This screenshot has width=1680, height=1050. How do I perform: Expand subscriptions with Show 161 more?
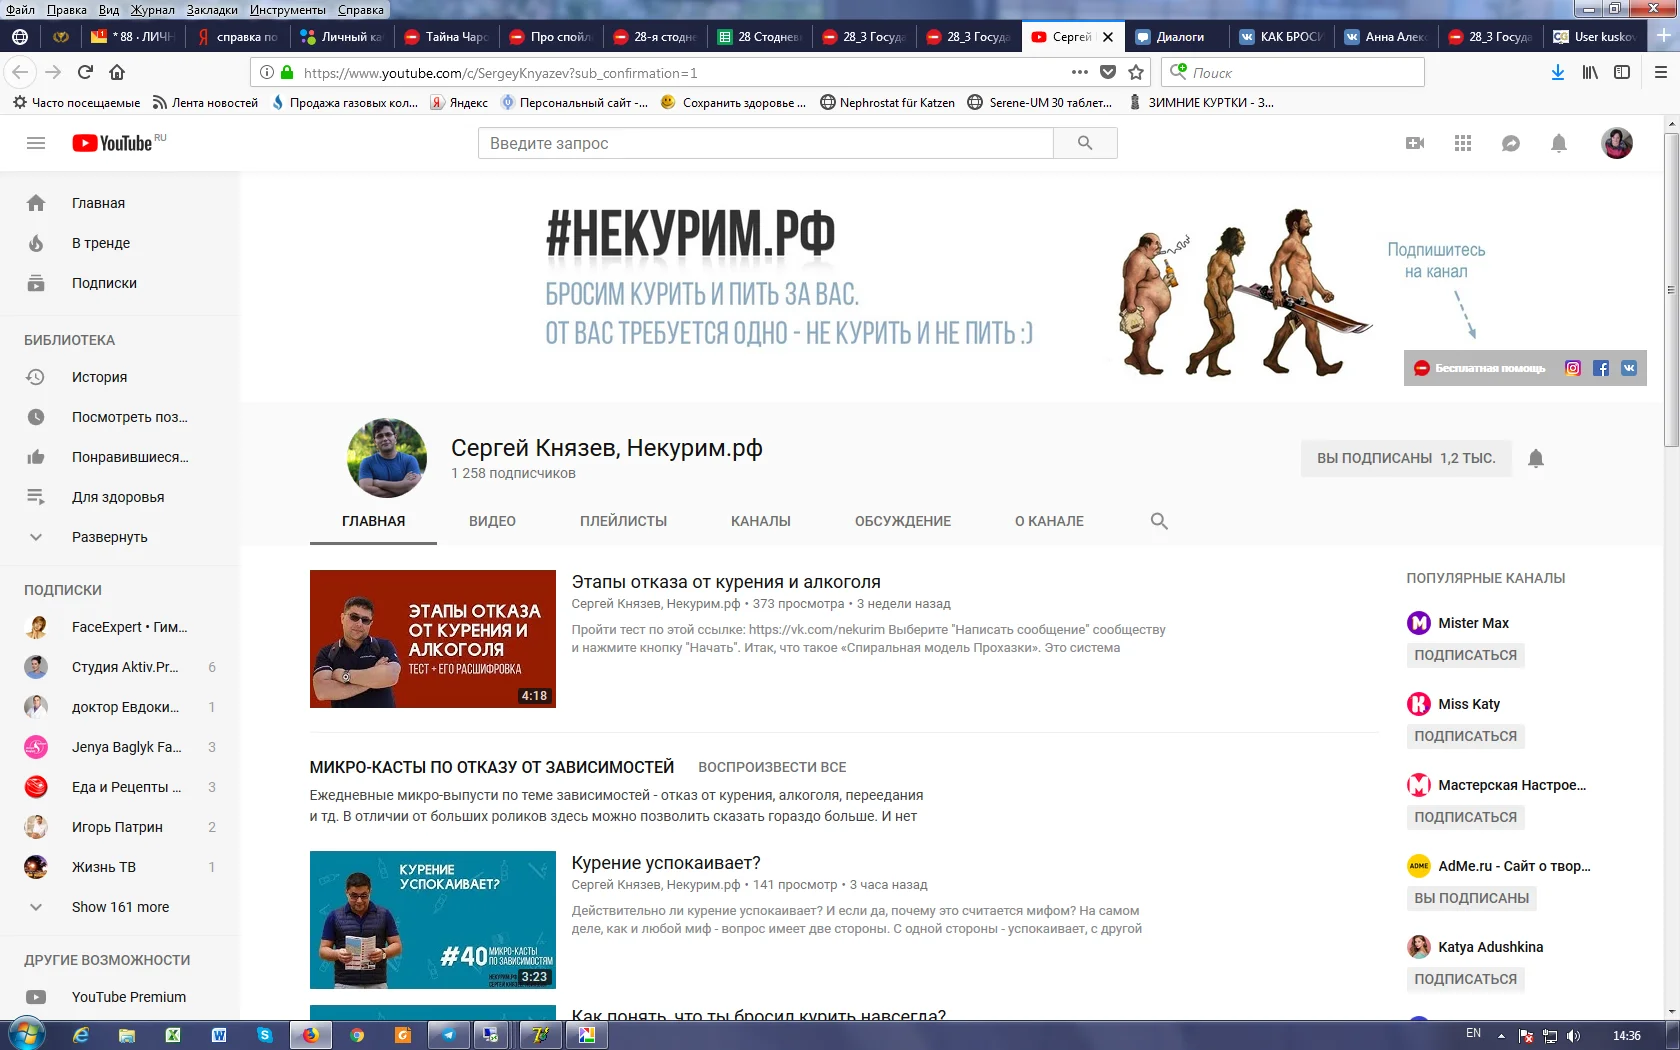[x=120, y=907]
